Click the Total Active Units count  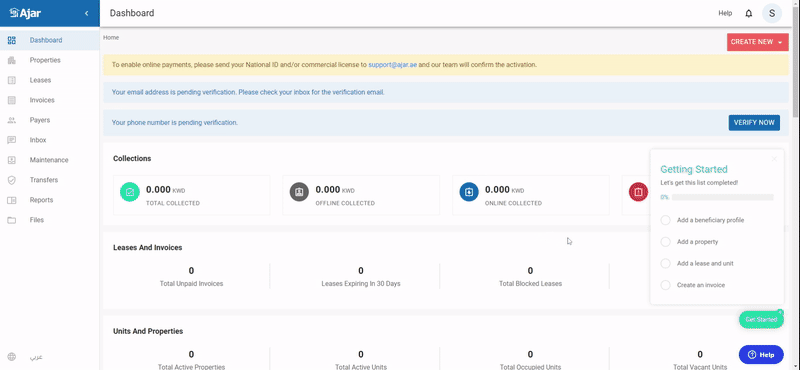click(361, 354)
